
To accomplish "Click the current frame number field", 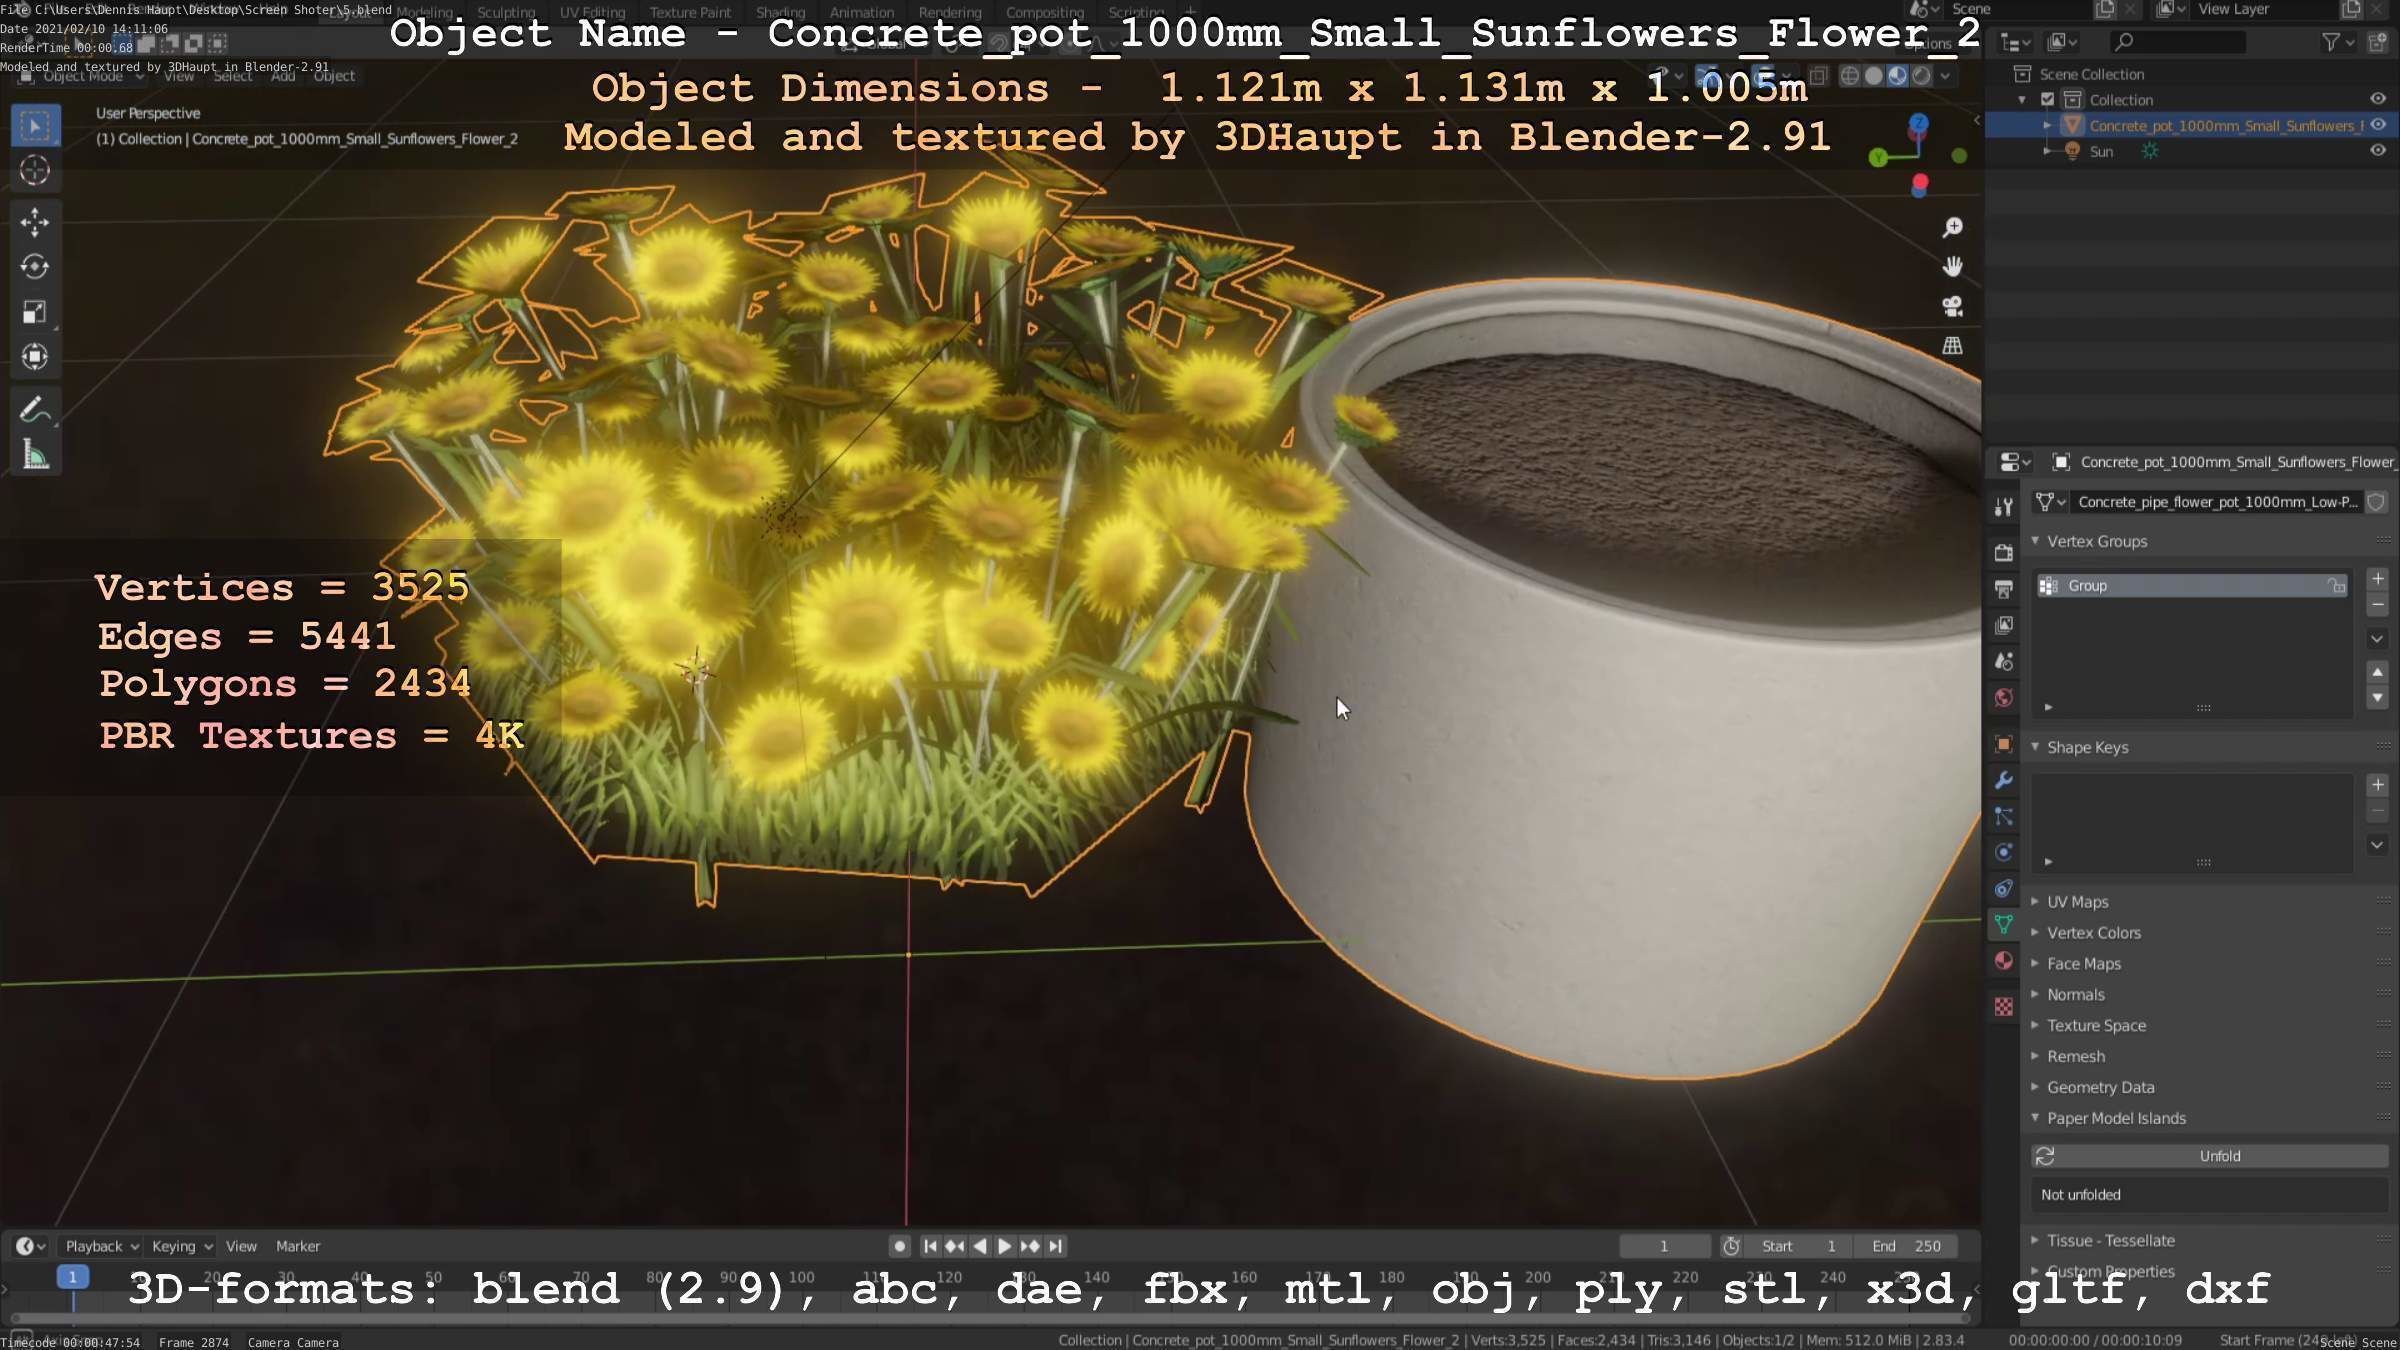I will point(1664,1246).
